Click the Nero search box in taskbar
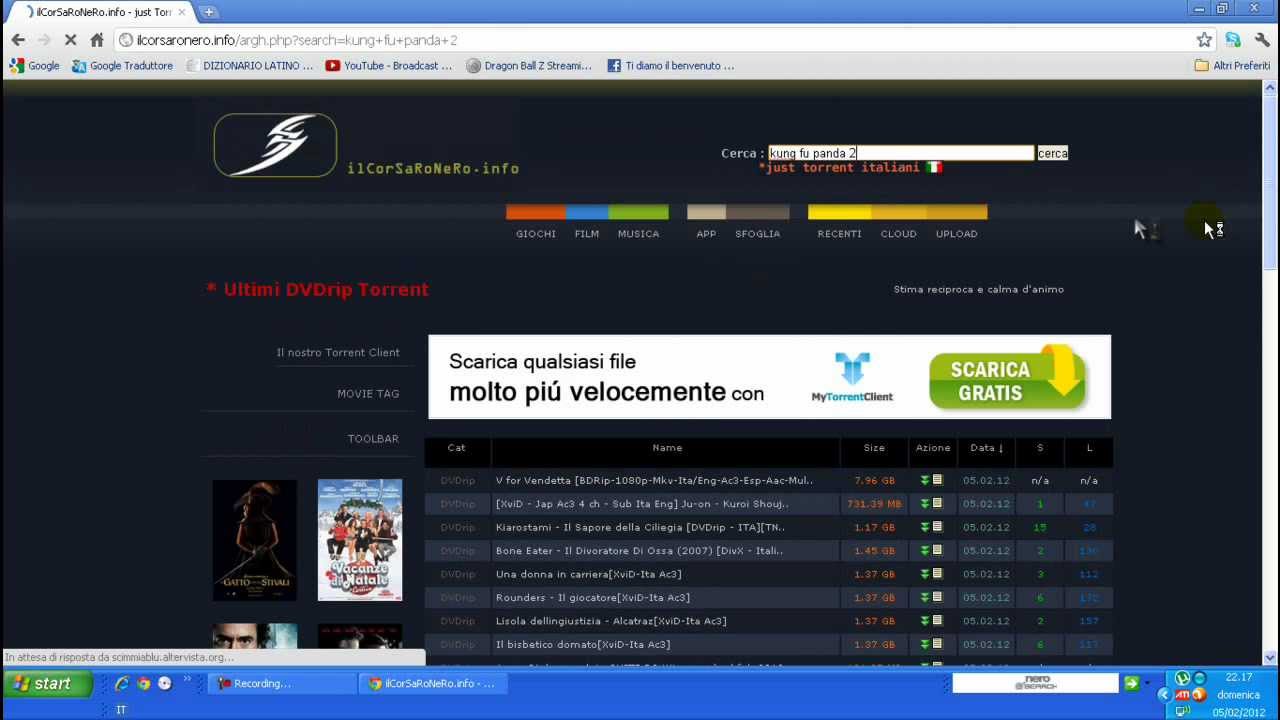The height and width of the screenshot is (720, 1280). pyautogui.click(x=1035, y=683)
